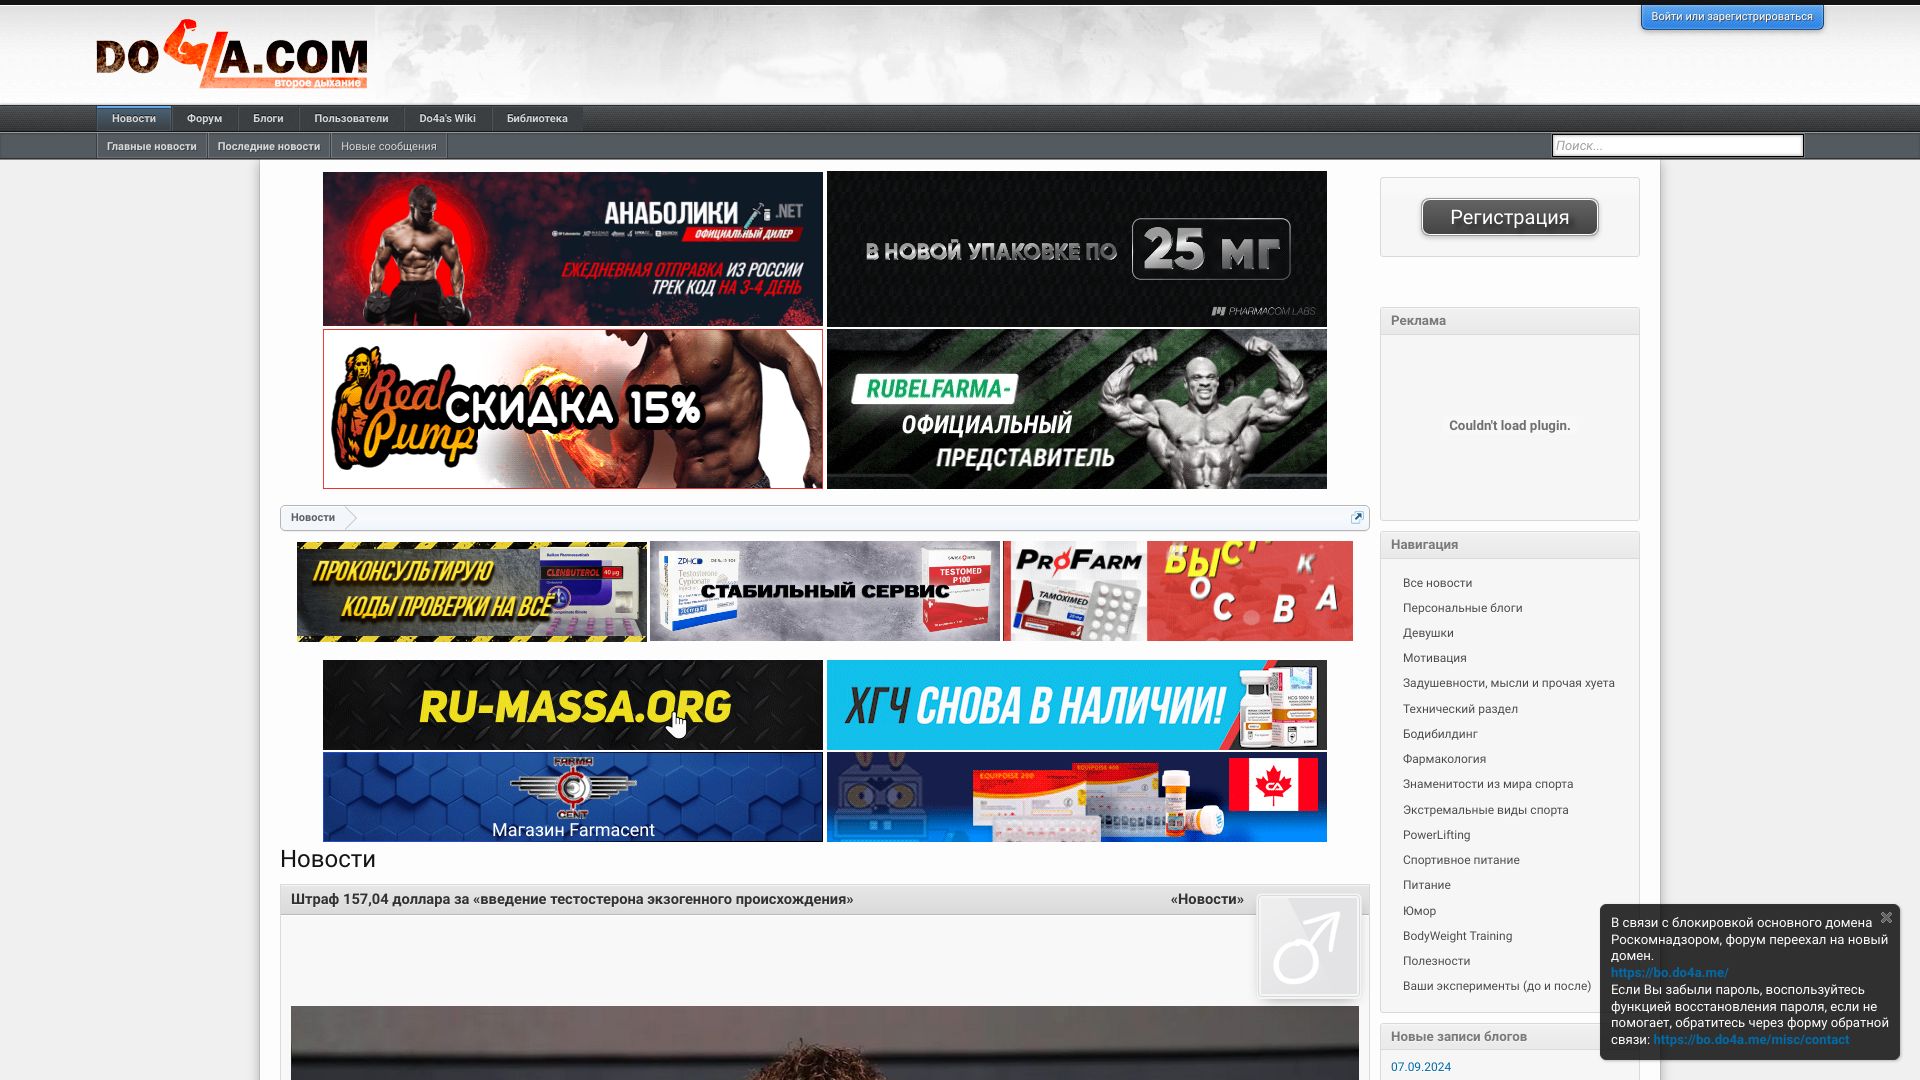1920x1080 pixels.
Task: Open Юмор in navigation
Action: [1419, 911]
